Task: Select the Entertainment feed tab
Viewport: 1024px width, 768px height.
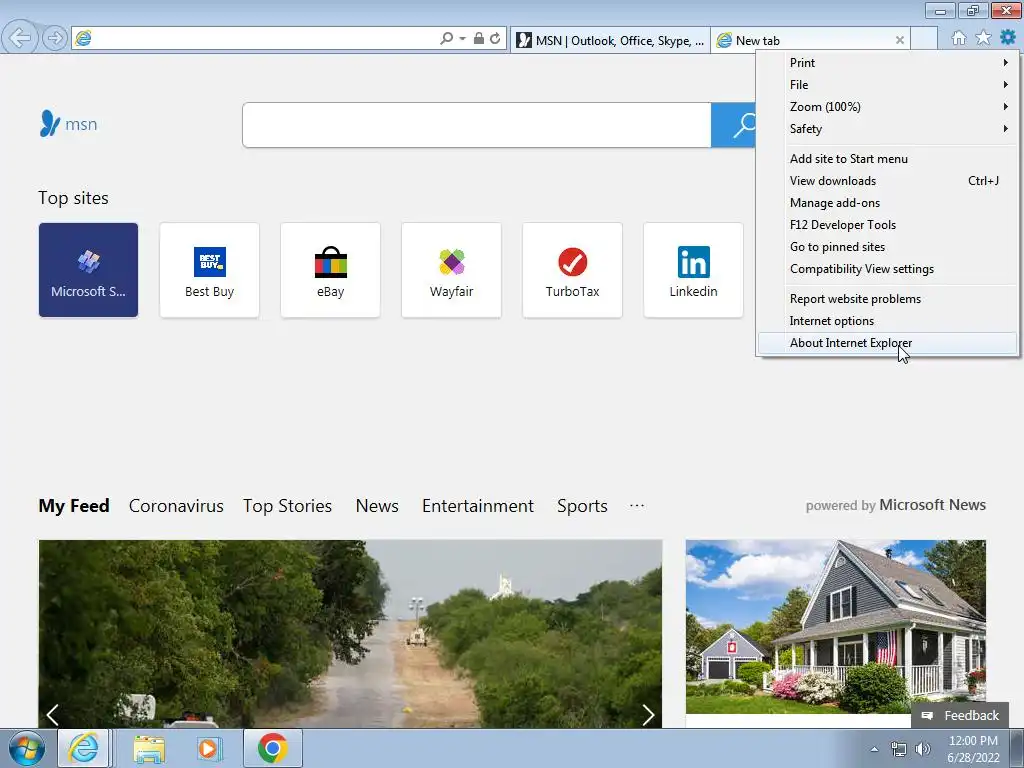Action: coord(478,506)
